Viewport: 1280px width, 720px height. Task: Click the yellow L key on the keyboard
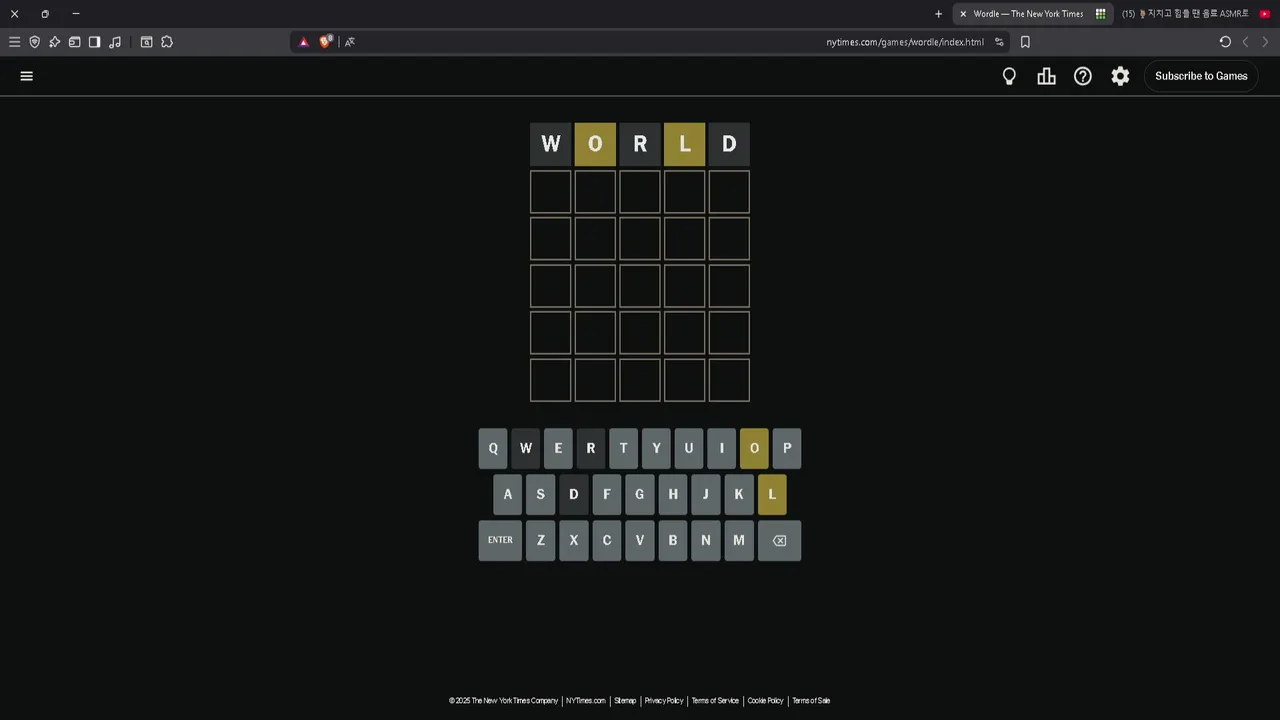[x=772, y=494]
